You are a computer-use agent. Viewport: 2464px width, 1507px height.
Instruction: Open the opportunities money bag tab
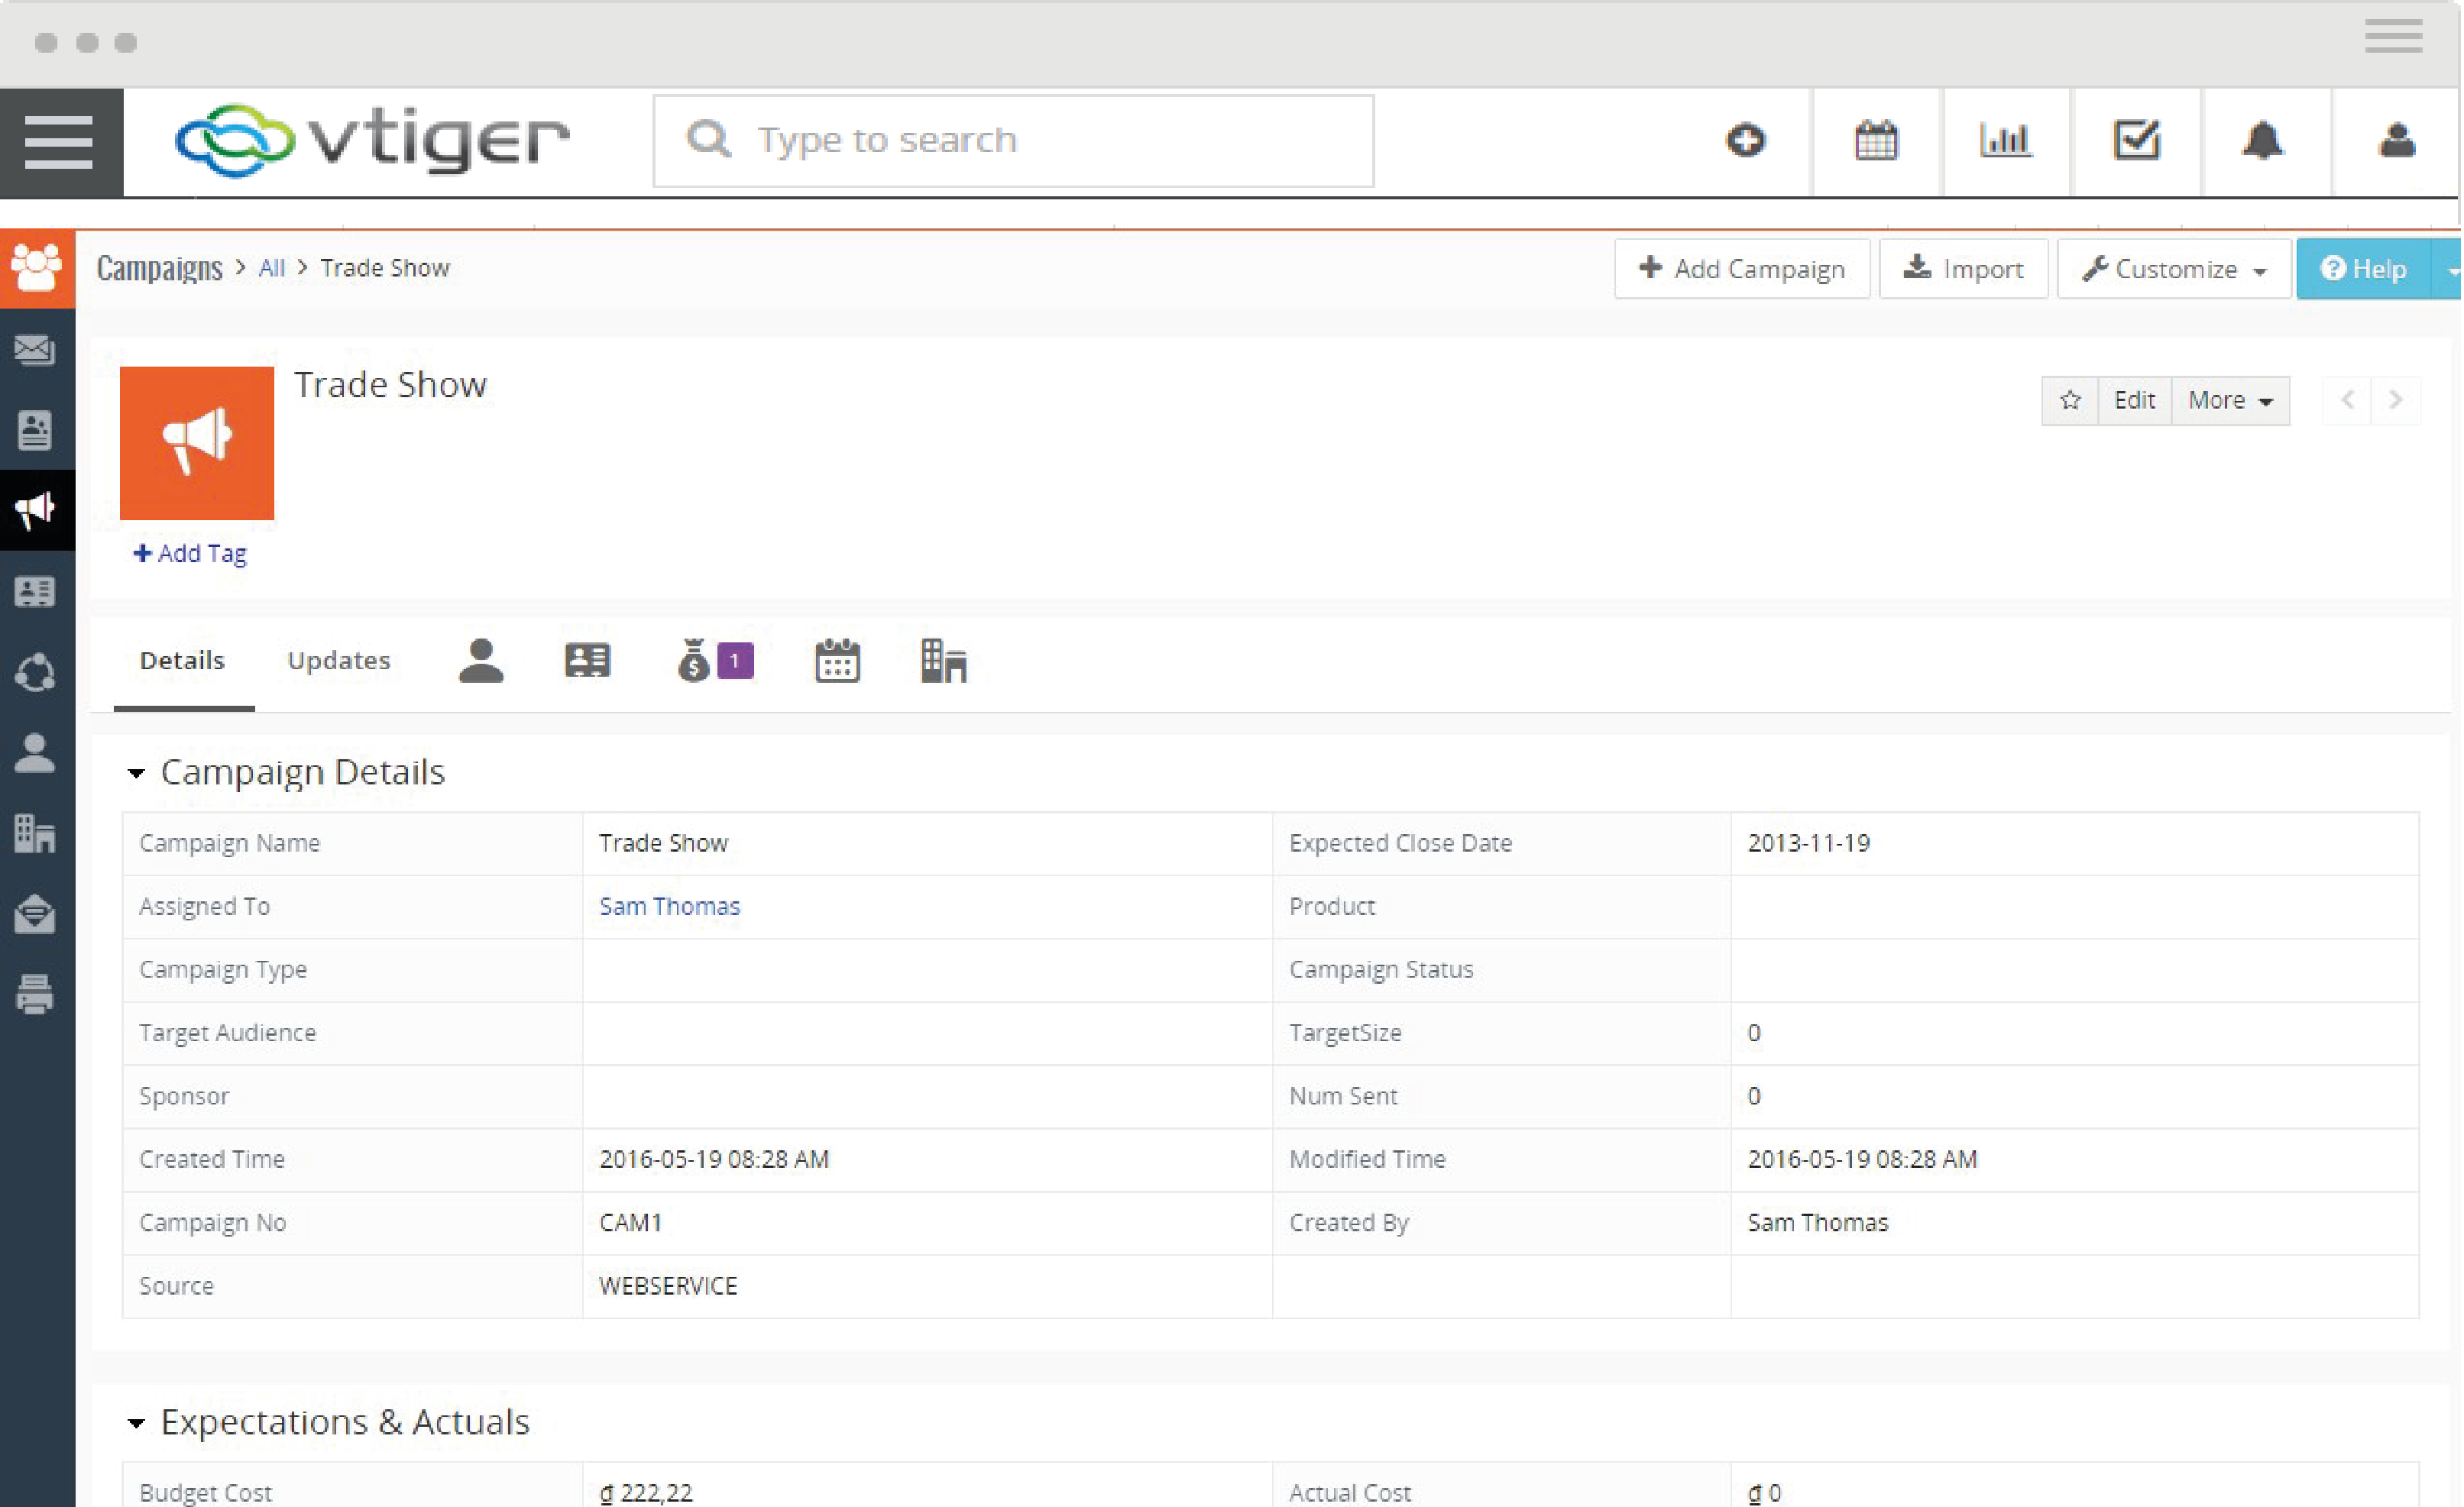[x=694, y=661]
